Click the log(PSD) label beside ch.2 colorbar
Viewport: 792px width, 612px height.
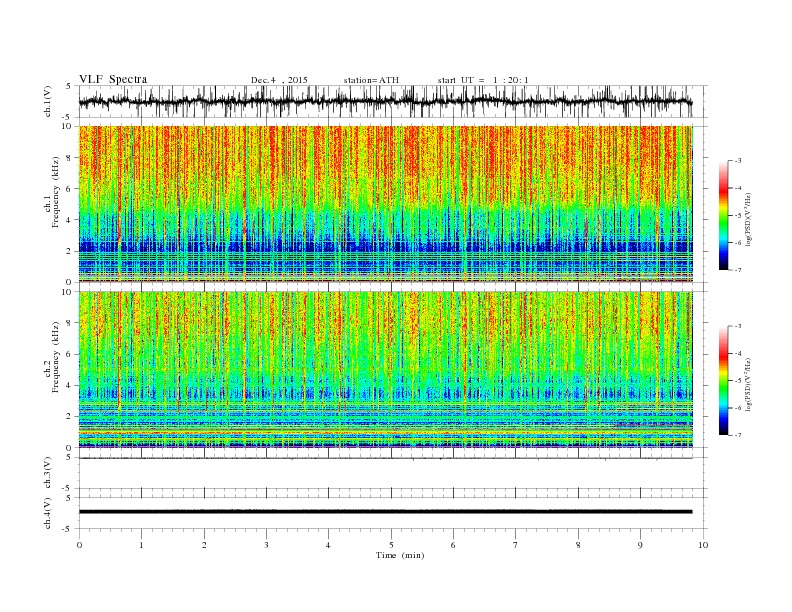[x=748, y=384]
